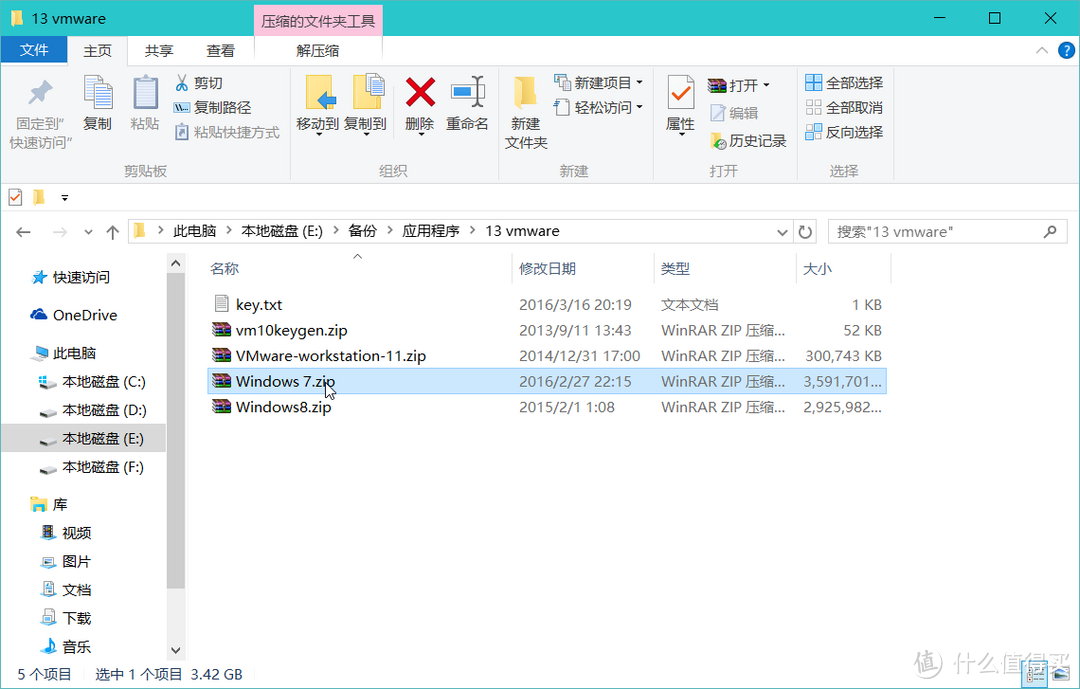The image size is (1080, 689).
Task: Open the Extract ribbon tab
Action: click(318, 50)
